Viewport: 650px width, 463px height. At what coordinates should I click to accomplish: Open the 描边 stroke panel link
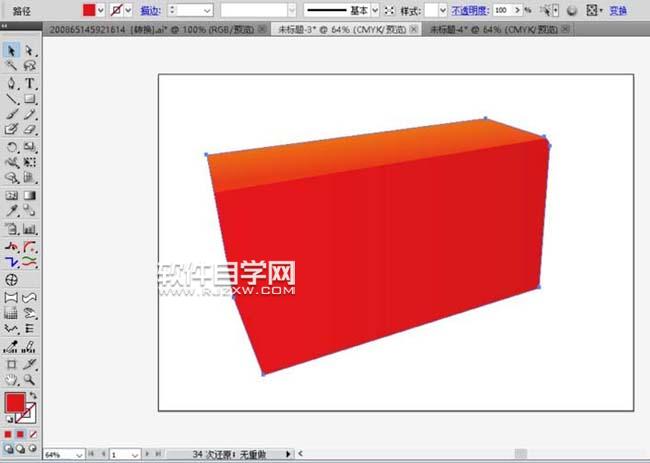[151, 10]
